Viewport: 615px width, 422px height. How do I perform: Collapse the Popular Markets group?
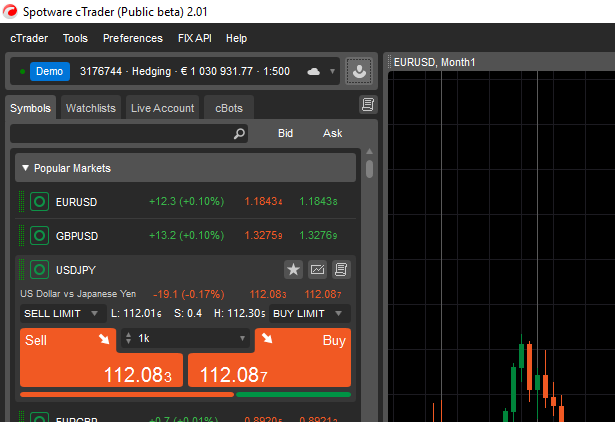185,168
